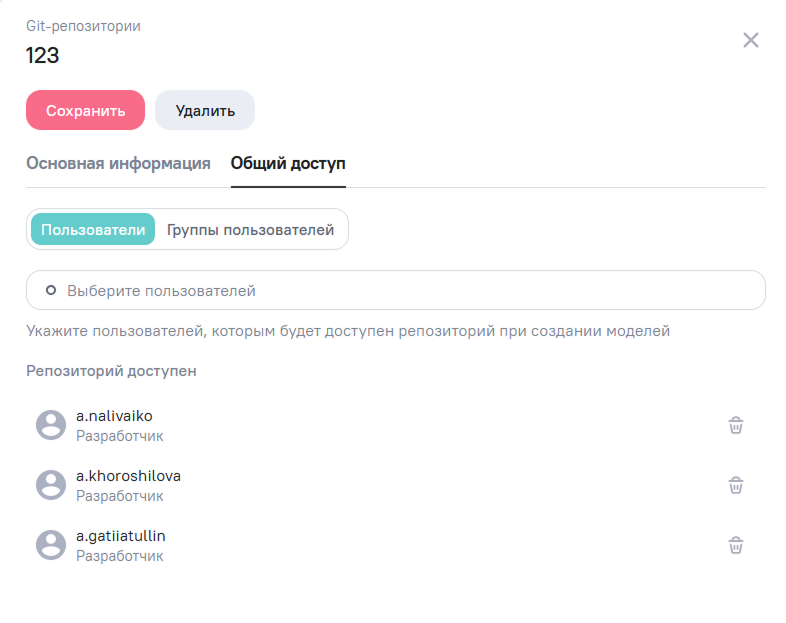The height and width of the screenshot is (623, 786).
Task: Click Разработчик role under a.gatiiatullin
Action: tap(120, 556)
